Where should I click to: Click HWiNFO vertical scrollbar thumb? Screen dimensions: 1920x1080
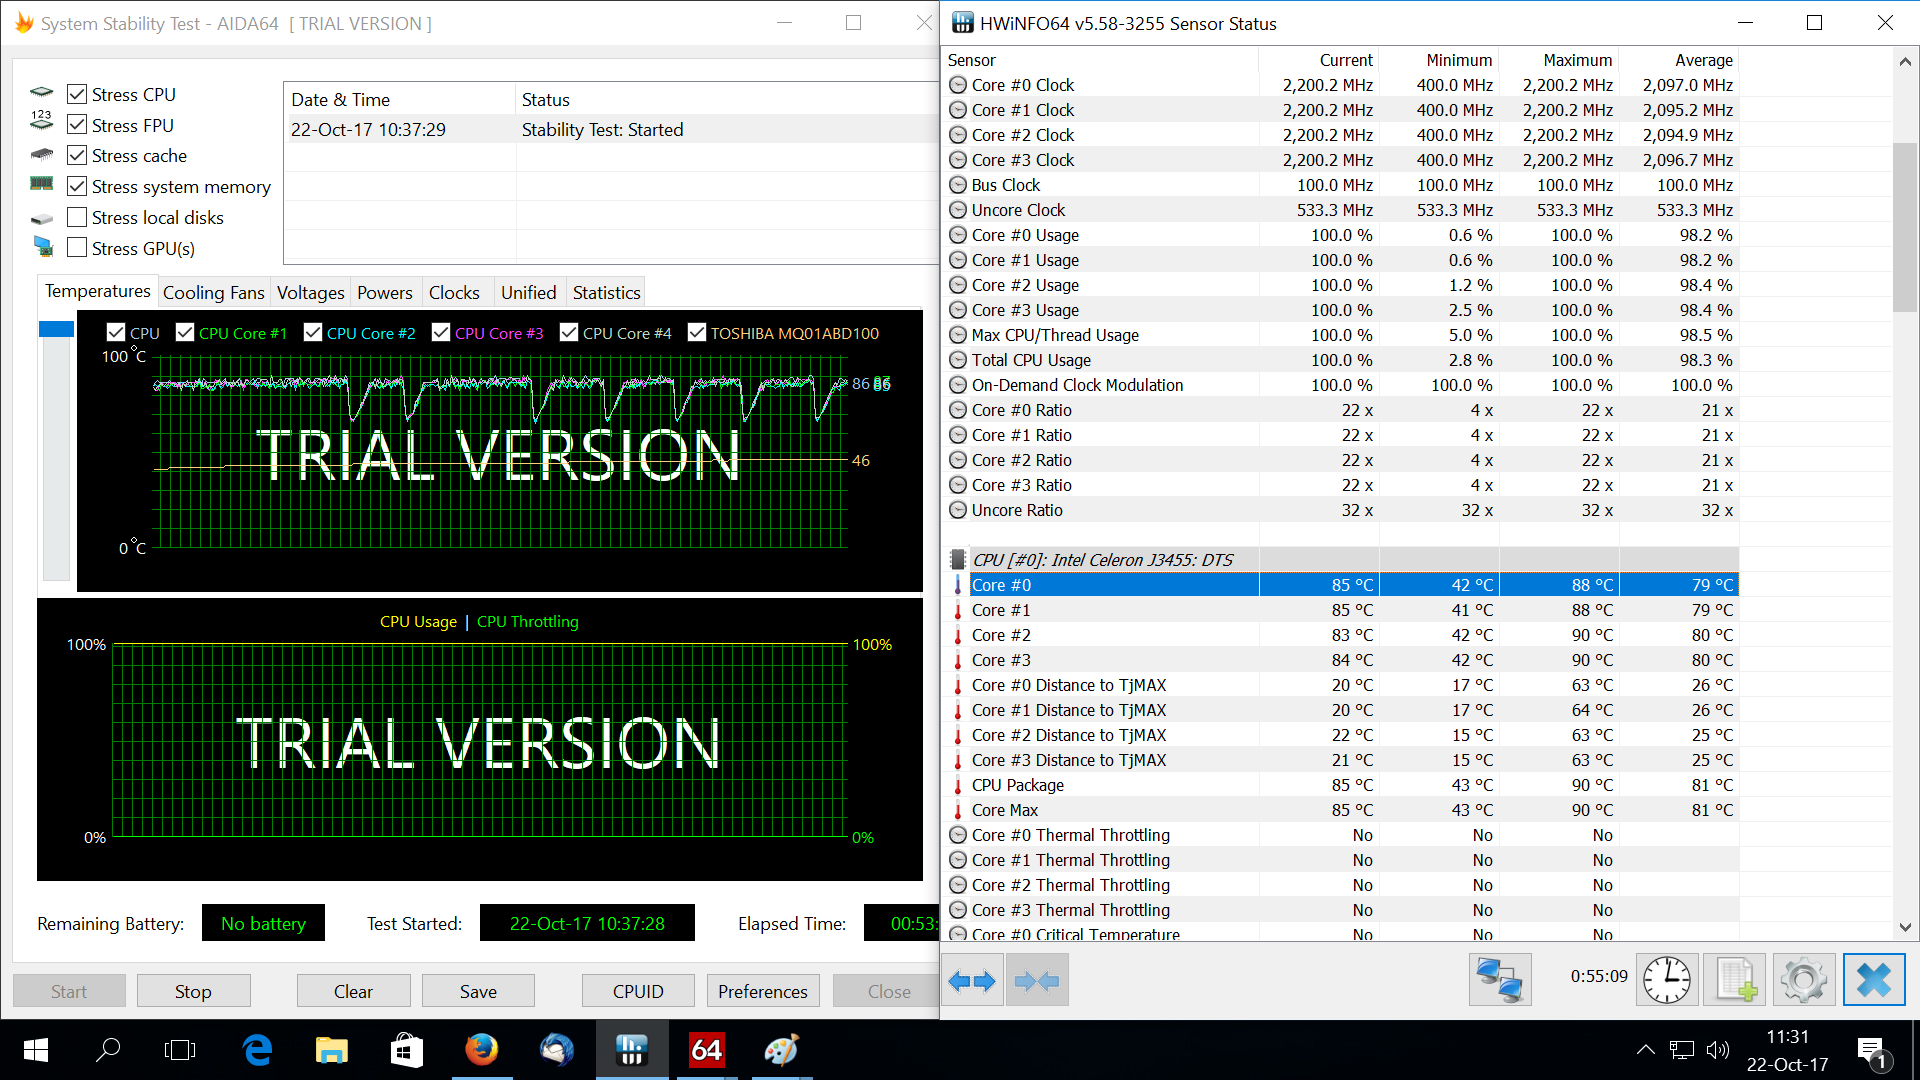pos(1905,227)
